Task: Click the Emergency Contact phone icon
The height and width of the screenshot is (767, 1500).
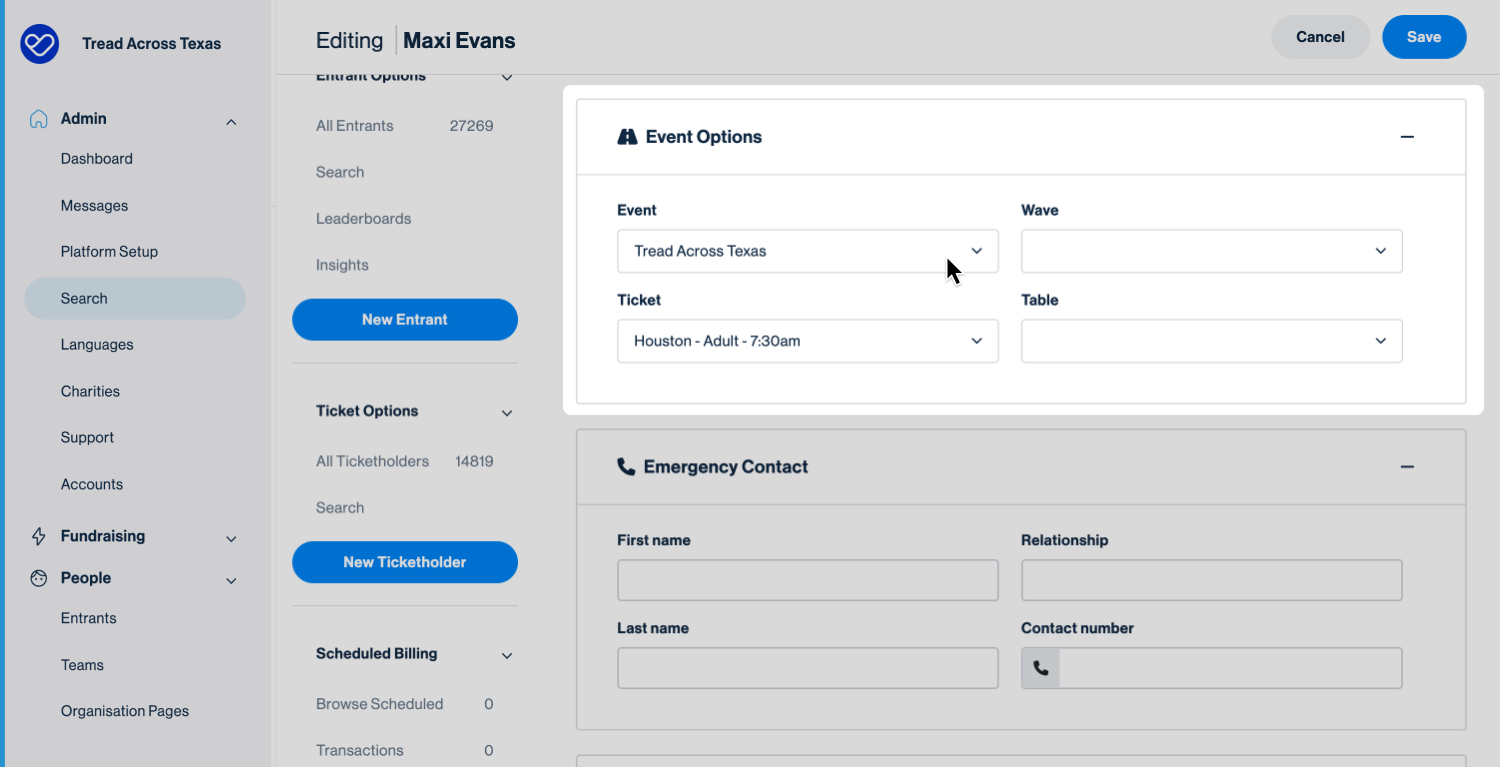Action: 626,467
